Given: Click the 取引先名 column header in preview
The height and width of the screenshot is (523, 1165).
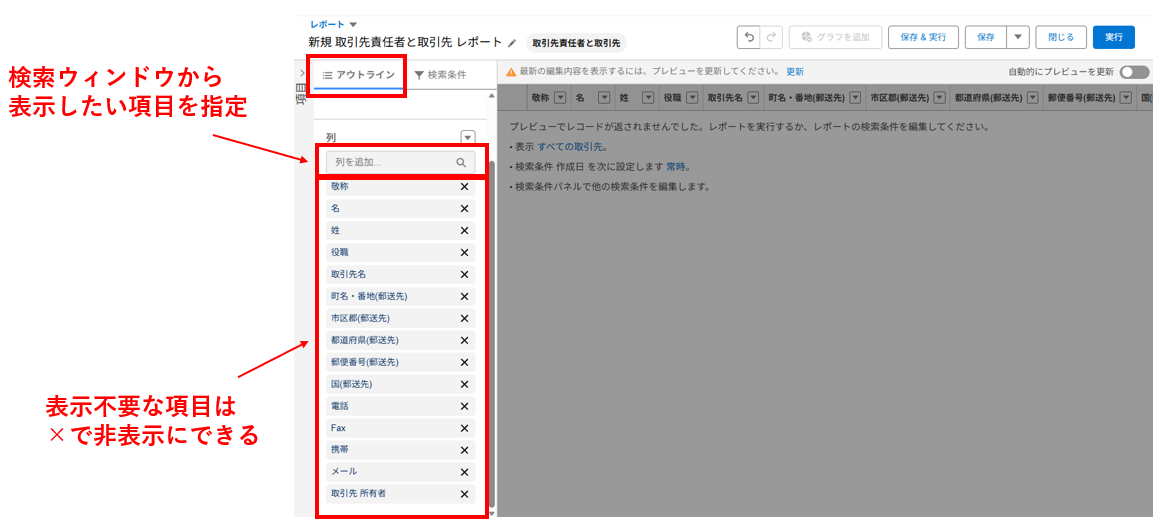Looking at the screenshot, I should [725, 97].
